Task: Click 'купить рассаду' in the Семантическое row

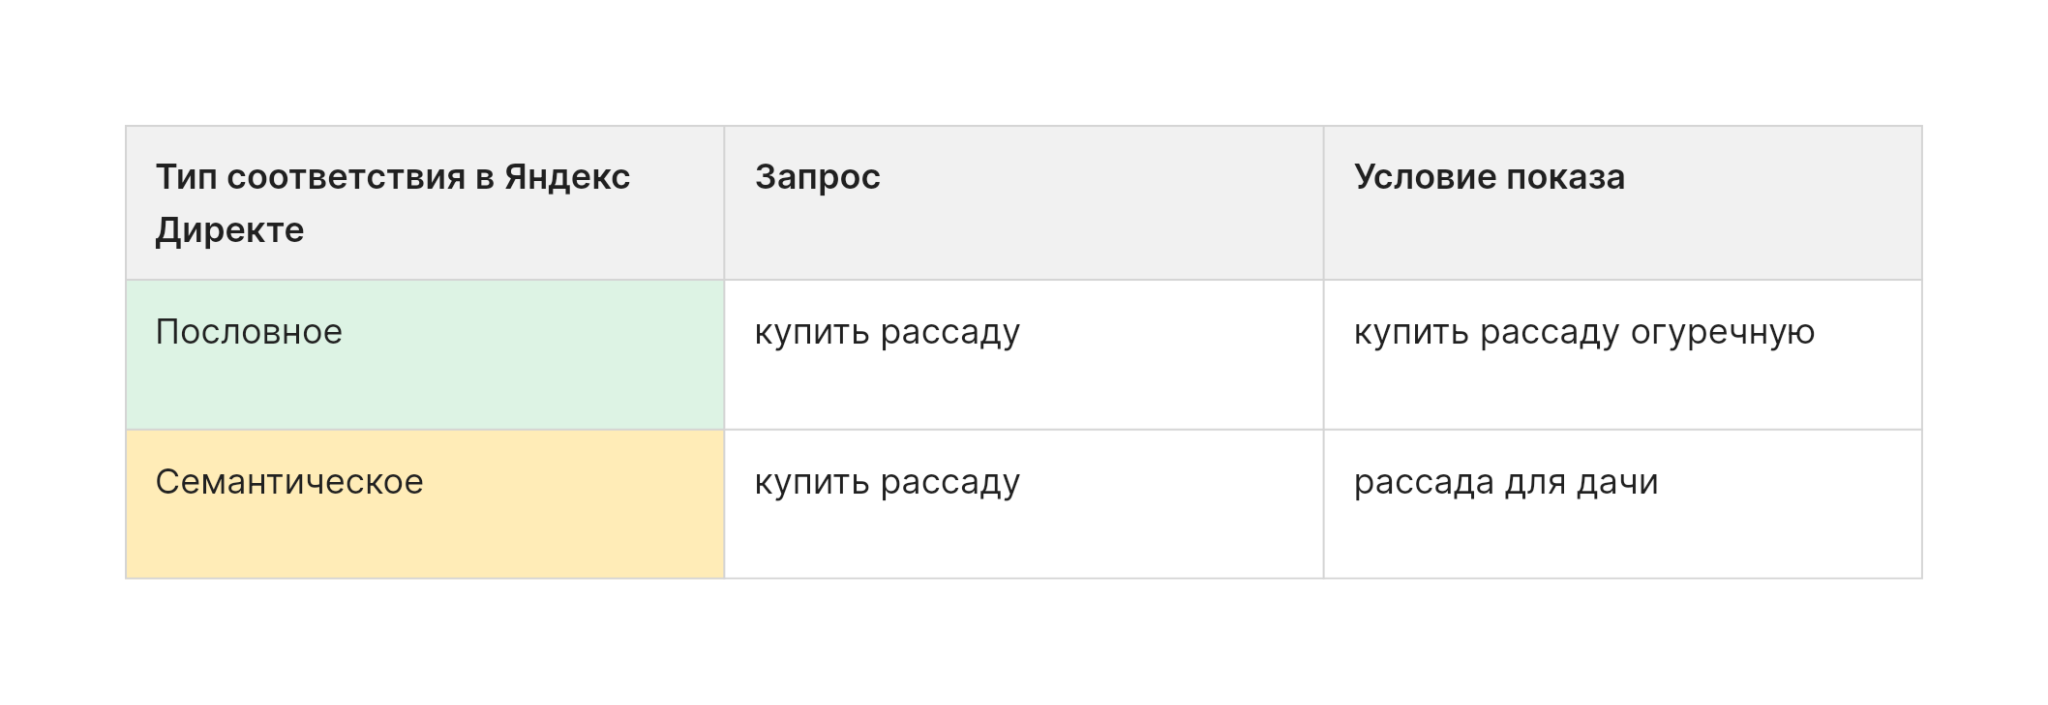Action: 887,483
